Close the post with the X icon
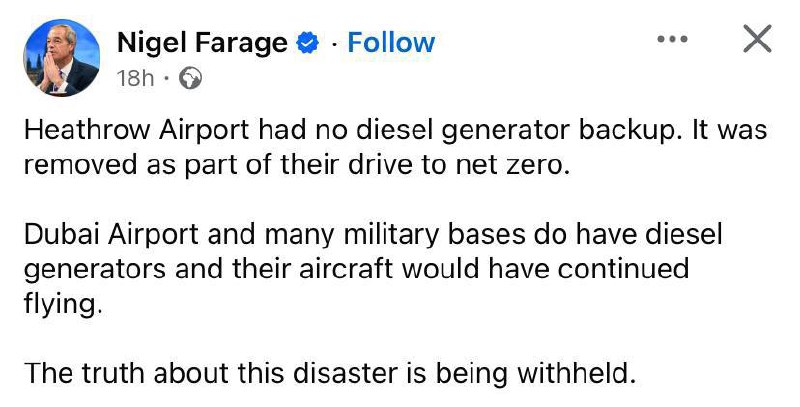 (759, 39)
